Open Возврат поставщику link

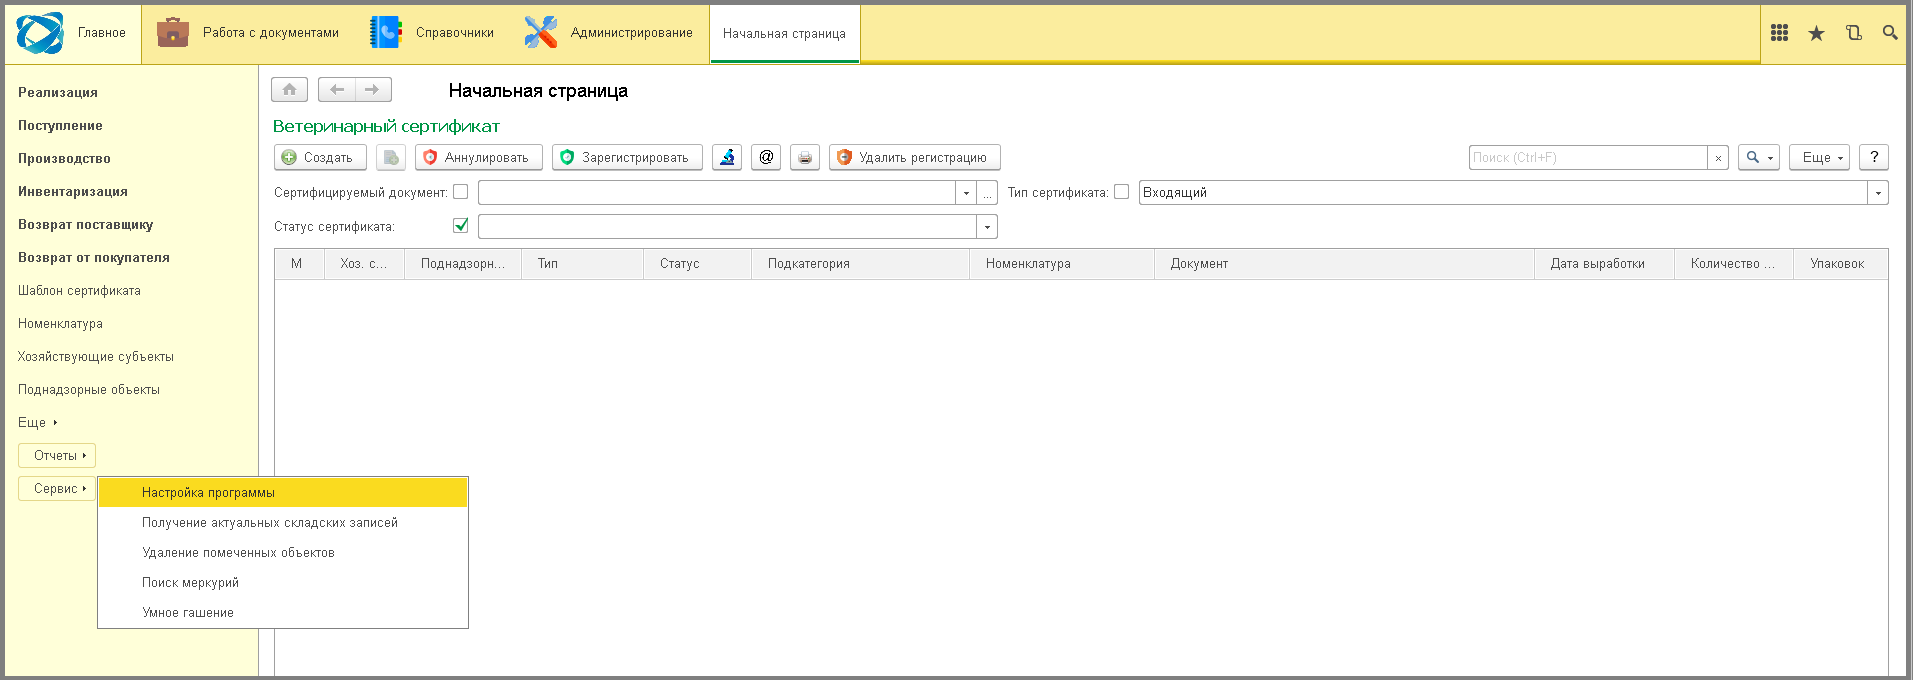pyautogui.click(x=86, y=224)
